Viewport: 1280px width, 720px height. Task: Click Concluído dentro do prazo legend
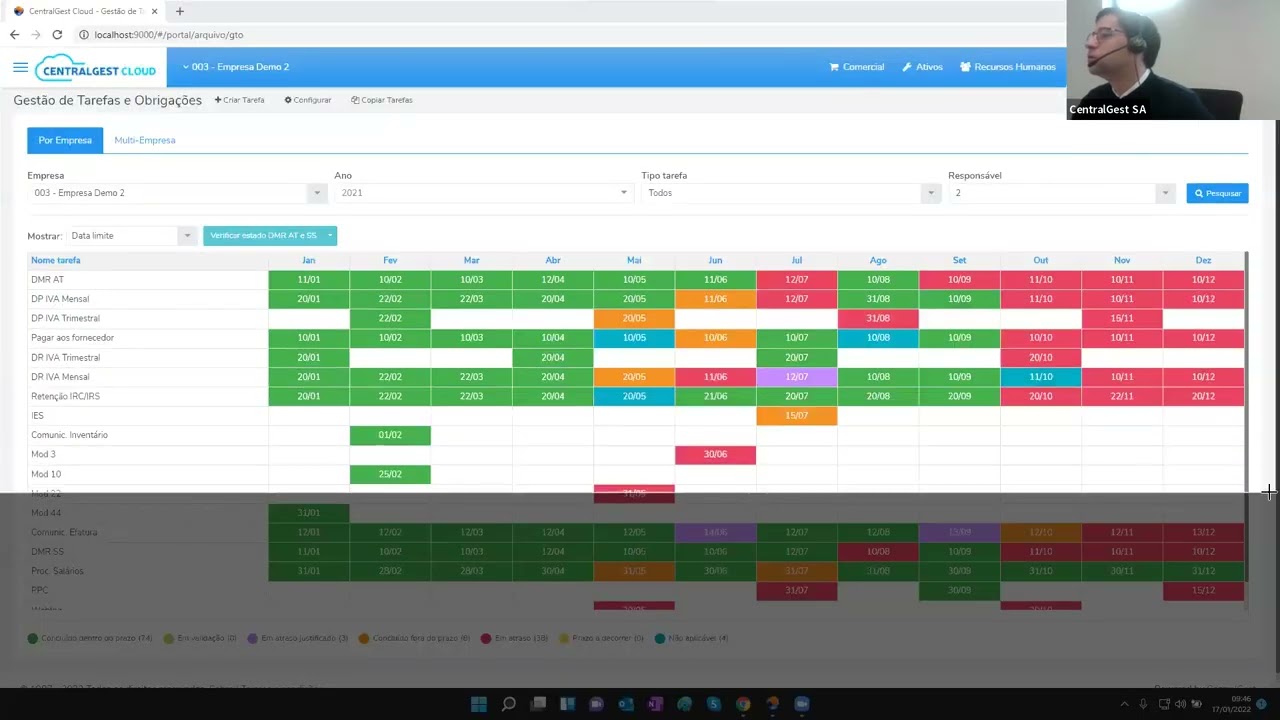tap(90, 638)
